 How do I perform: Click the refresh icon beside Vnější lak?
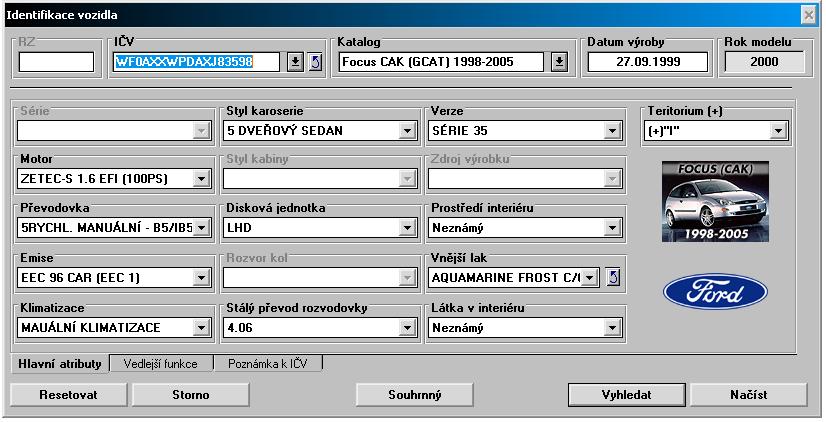pos(614,277)
